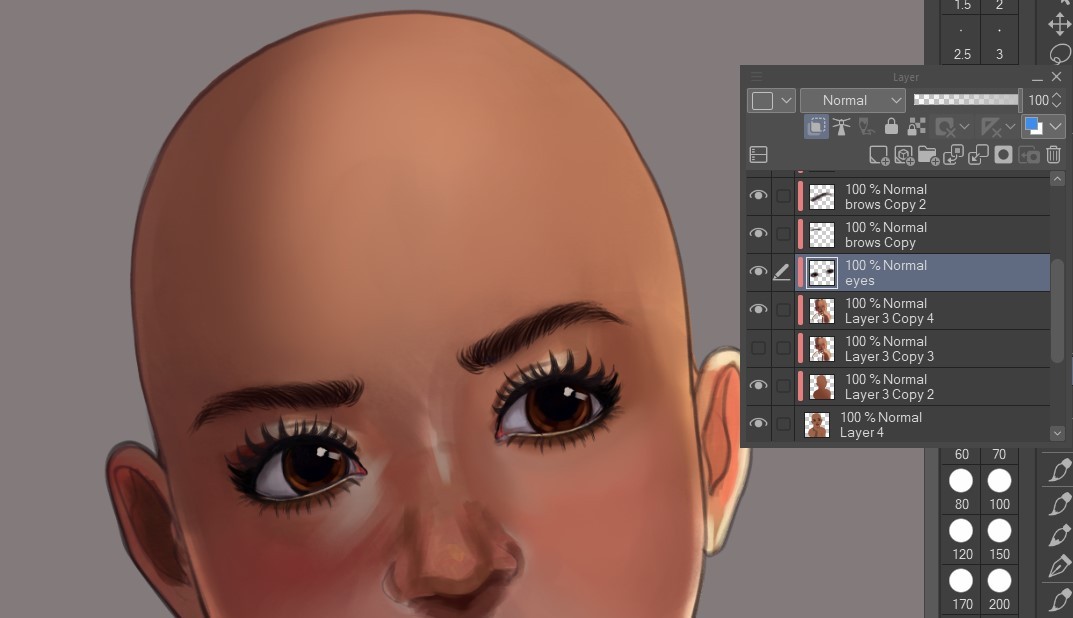Toggle Clip to Layer Below icon

point(816,127)
